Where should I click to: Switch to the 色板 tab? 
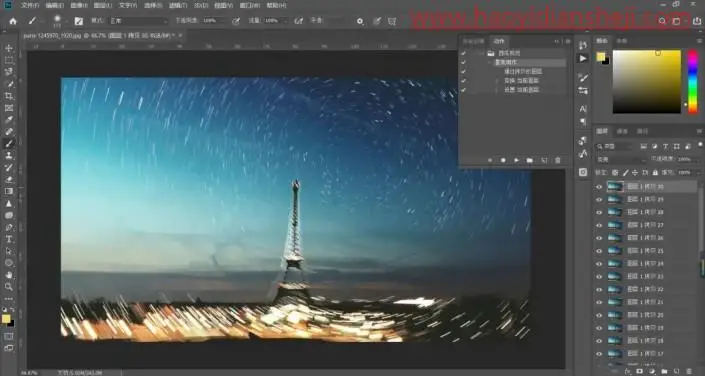pyautogui.click(x=622, y=41)
